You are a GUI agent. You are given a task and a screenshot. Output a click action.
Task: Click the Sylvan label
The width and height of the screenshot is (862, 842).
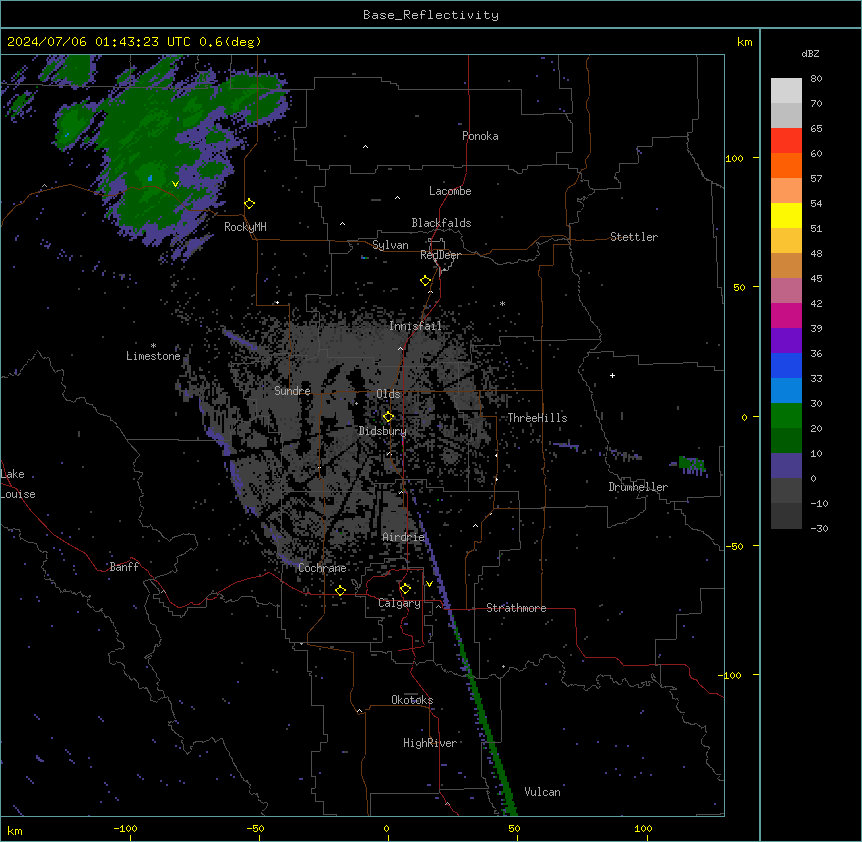click(x=390, y=245)
